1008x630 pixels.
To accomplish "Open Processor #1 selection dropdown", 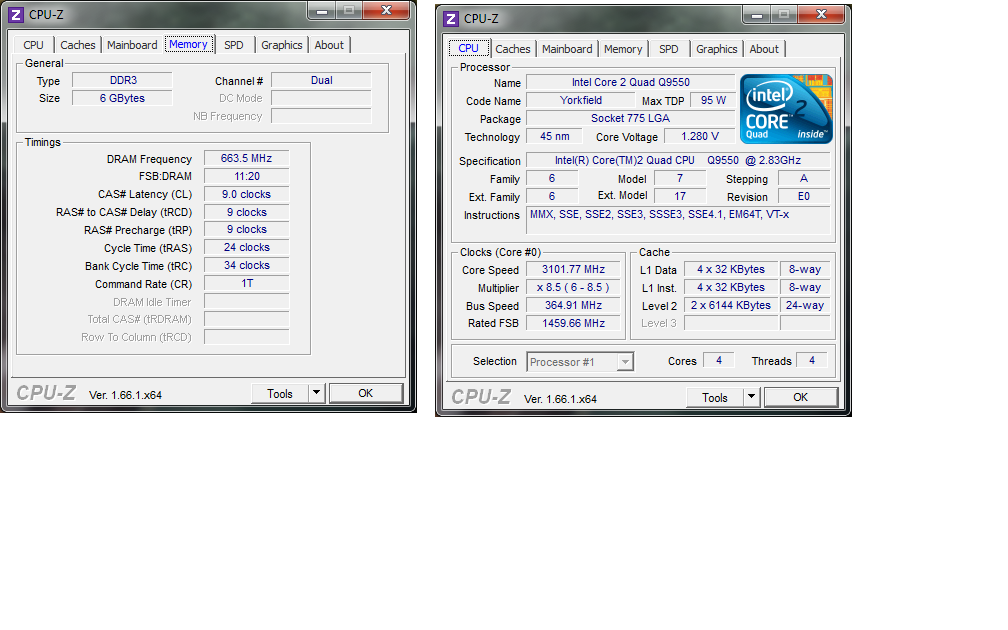I will tap(580, 362).
